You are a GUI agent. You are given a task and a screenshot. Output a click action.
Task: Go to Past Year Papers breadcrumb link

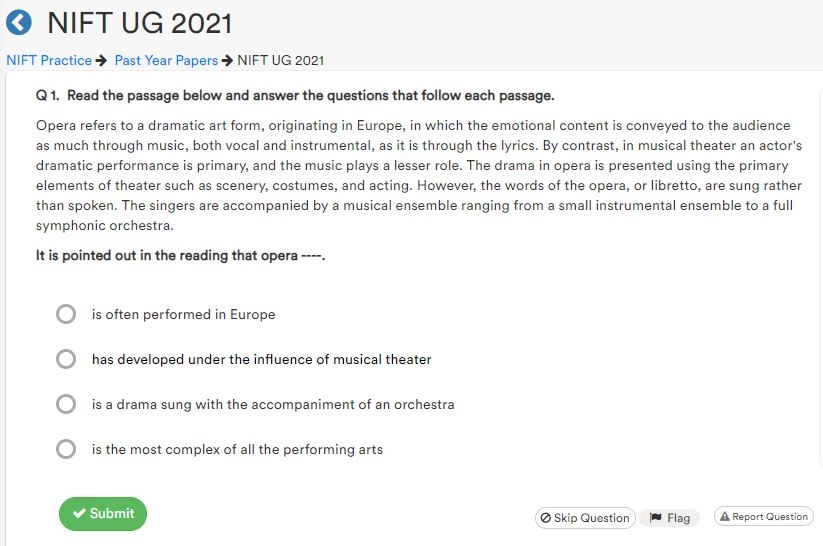166,61
